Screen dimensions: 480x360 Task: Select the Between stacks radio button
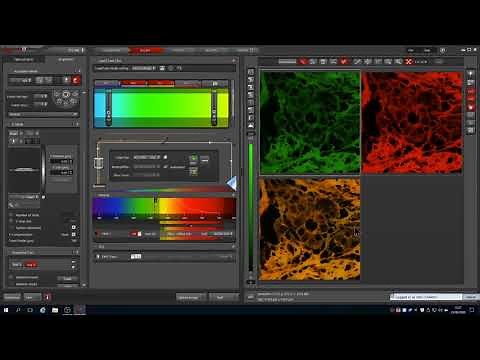[x=11, y=284]
